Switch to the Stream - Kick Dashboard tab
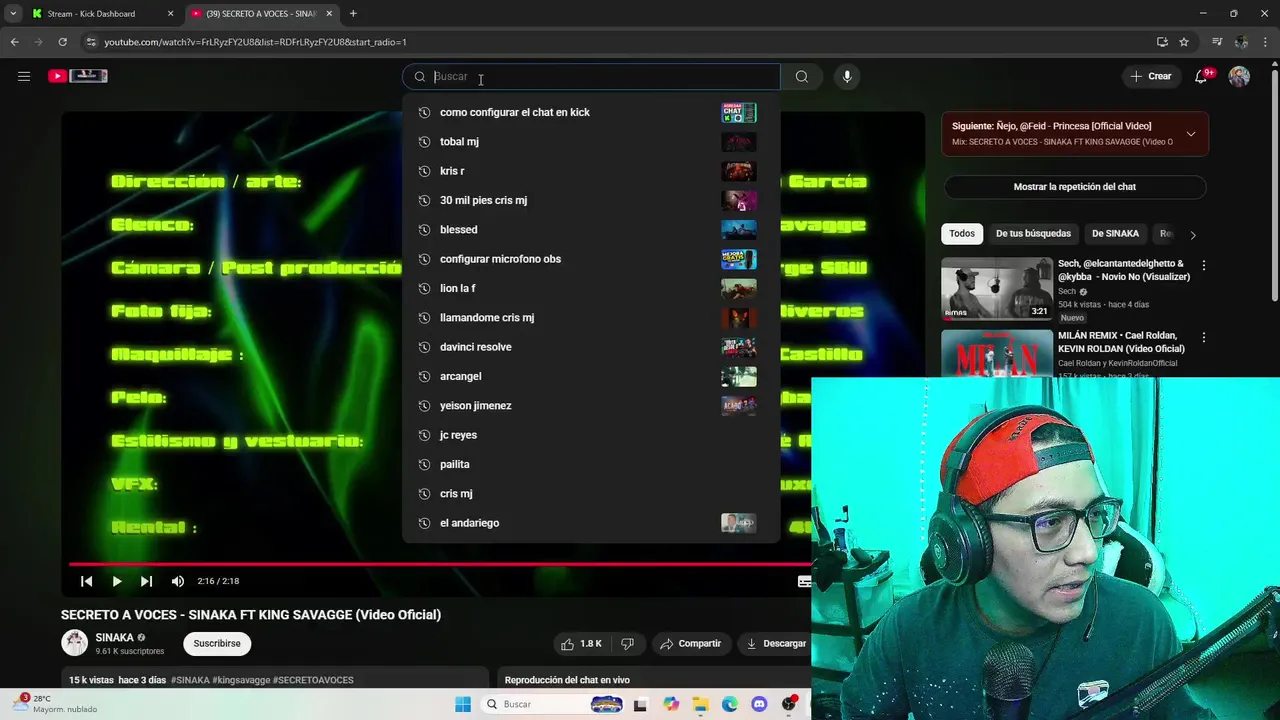This screenshot has width=1280, height=720. (x=100, y=14)
